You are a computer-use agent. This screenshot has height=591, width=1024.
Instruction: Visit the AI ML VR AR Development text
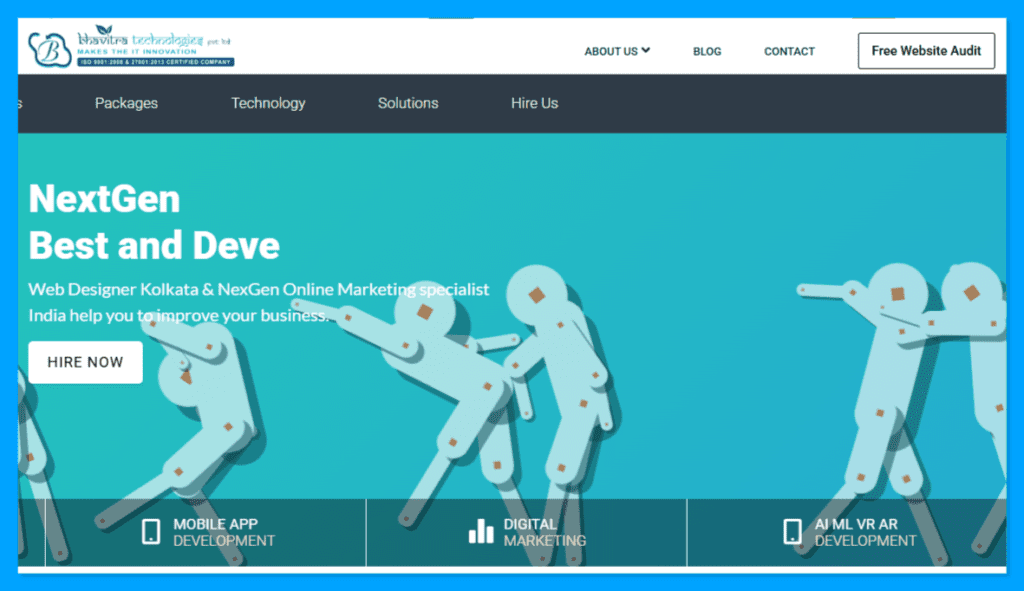coord(865,532)
